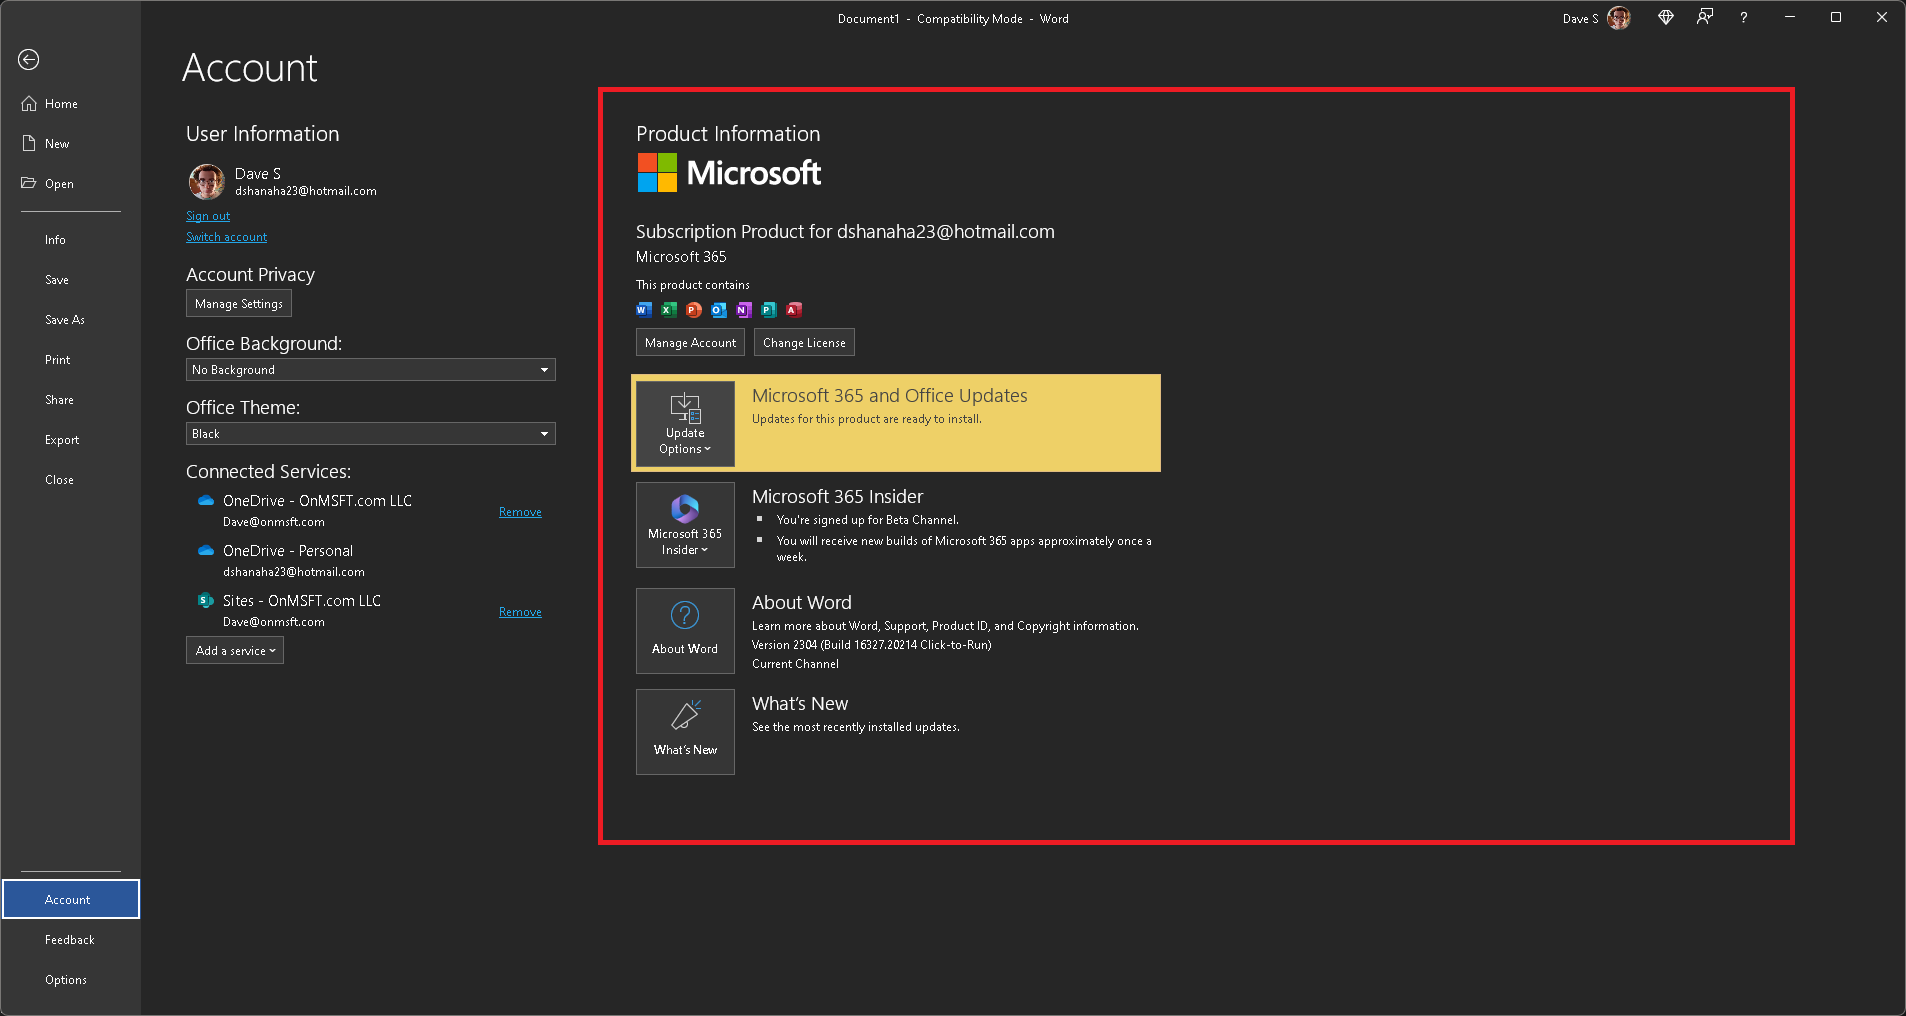Expand Add a service dropdown

coord(235,651)
